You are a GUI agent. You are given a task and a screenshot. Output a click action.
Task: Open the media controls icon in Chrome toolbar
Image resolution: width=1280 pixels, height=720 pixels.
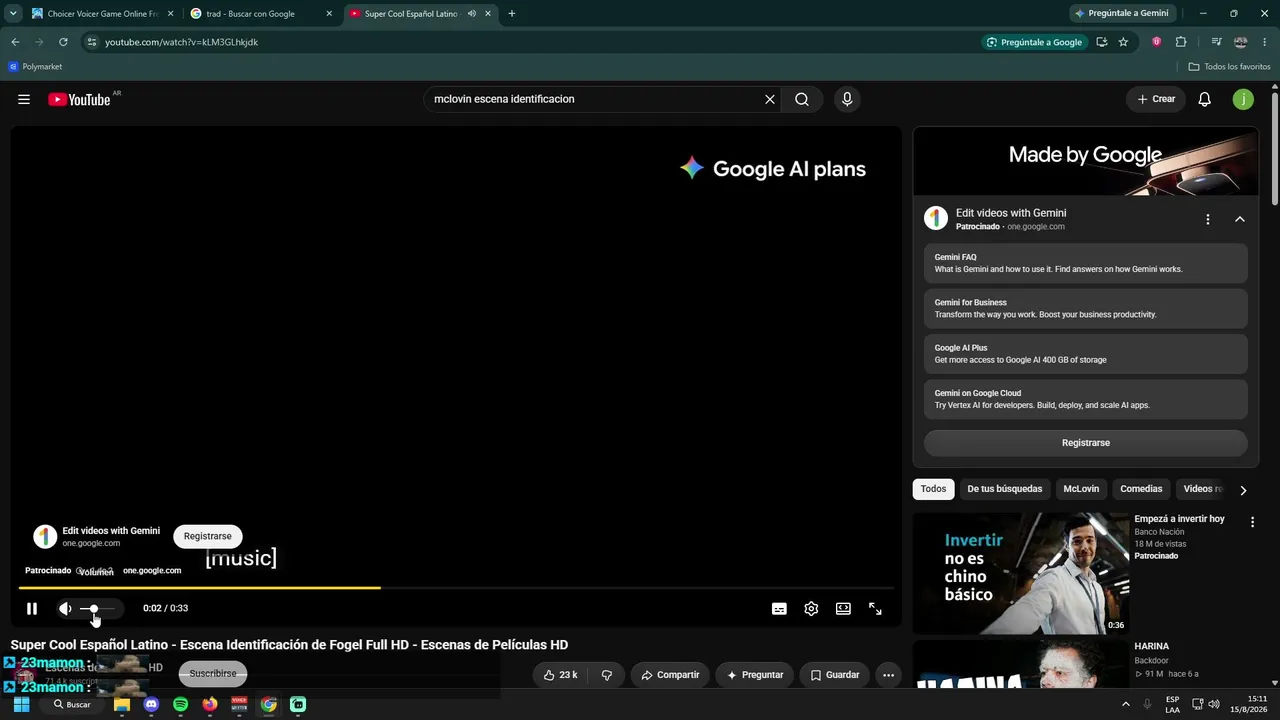(1216, 42)
